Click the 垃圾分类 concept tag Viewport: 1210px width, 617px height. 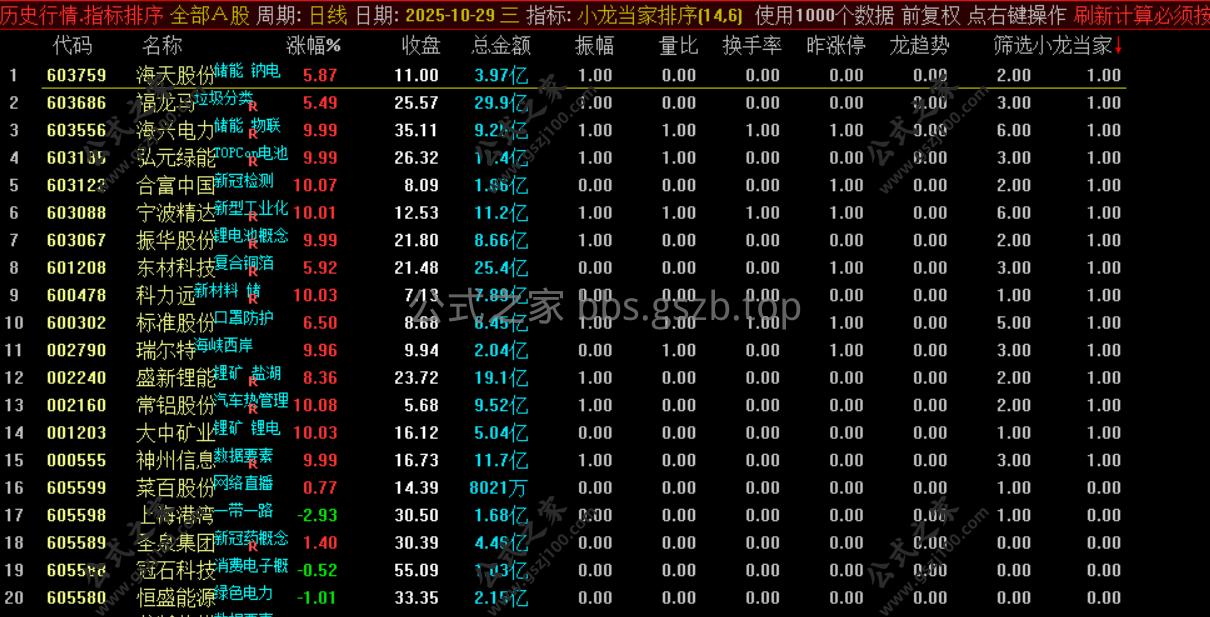click(224, 98)
